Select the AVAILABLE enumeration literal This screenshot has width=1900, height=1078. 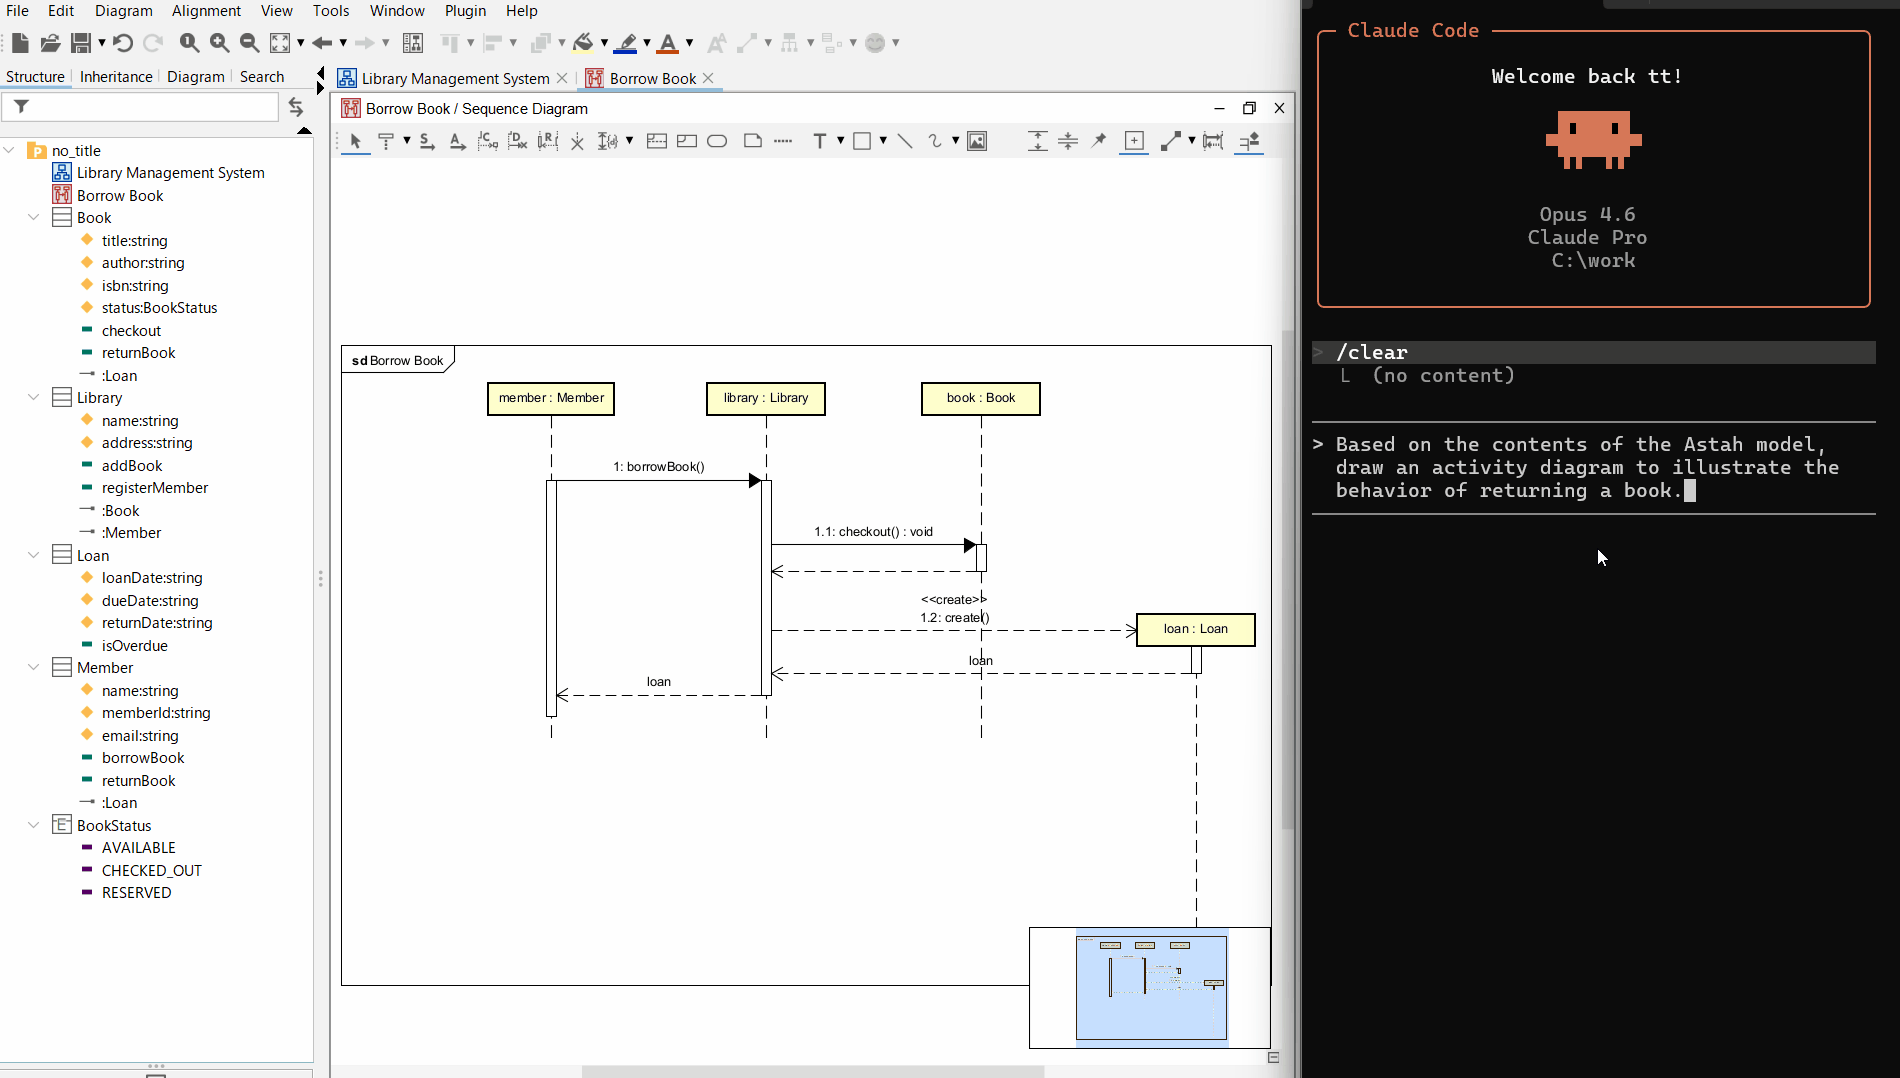click(x=138, y=847)
